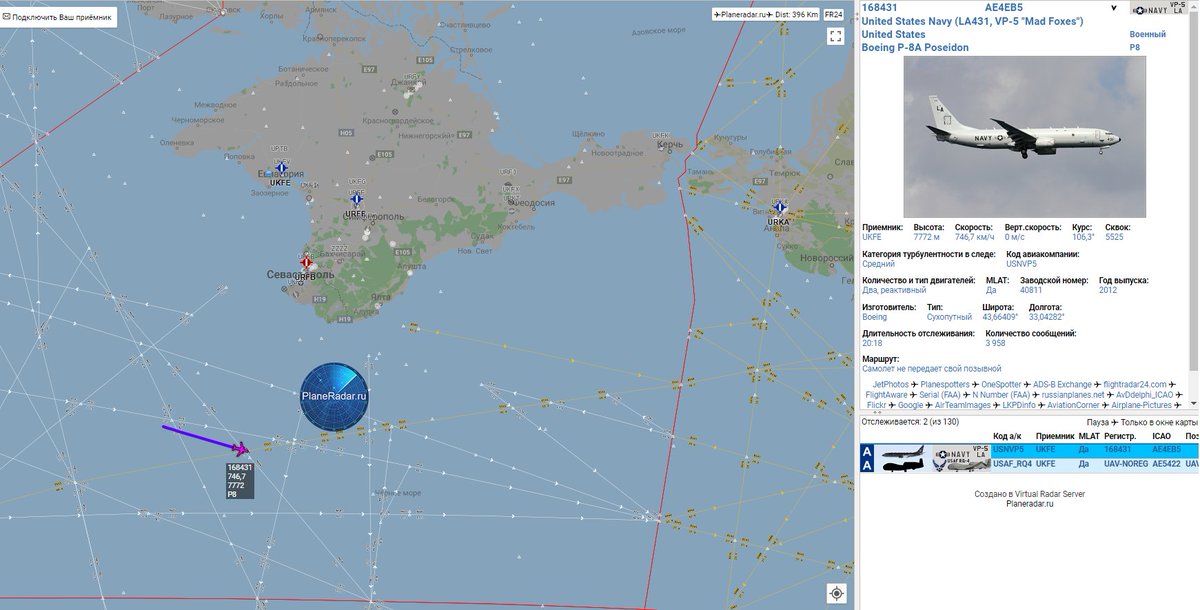The image size is (1200, 610).
Task: Open N Number (FAA) link
Action: pos(1001,395)
